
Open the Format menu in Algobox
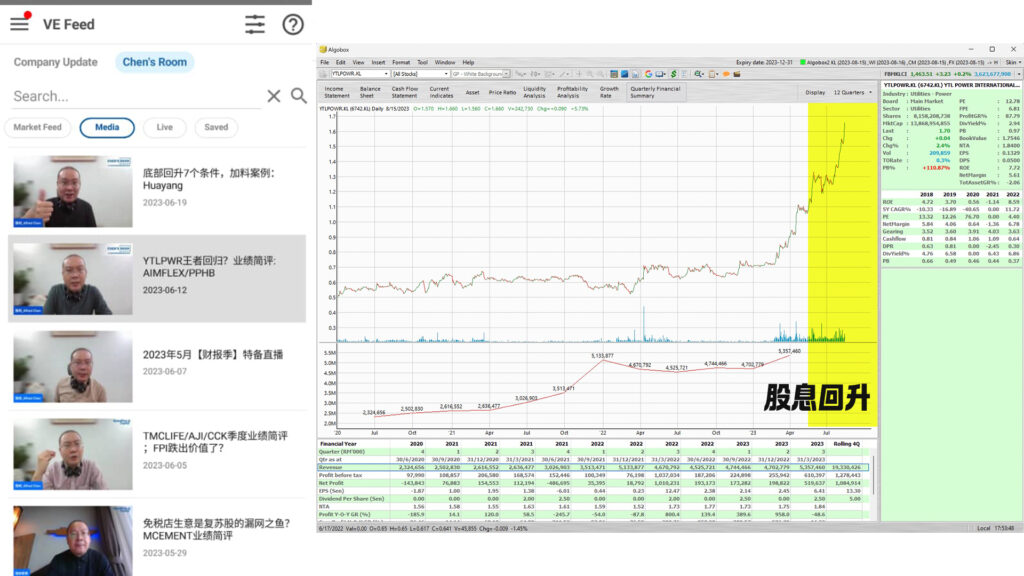(x=401, y=63)
